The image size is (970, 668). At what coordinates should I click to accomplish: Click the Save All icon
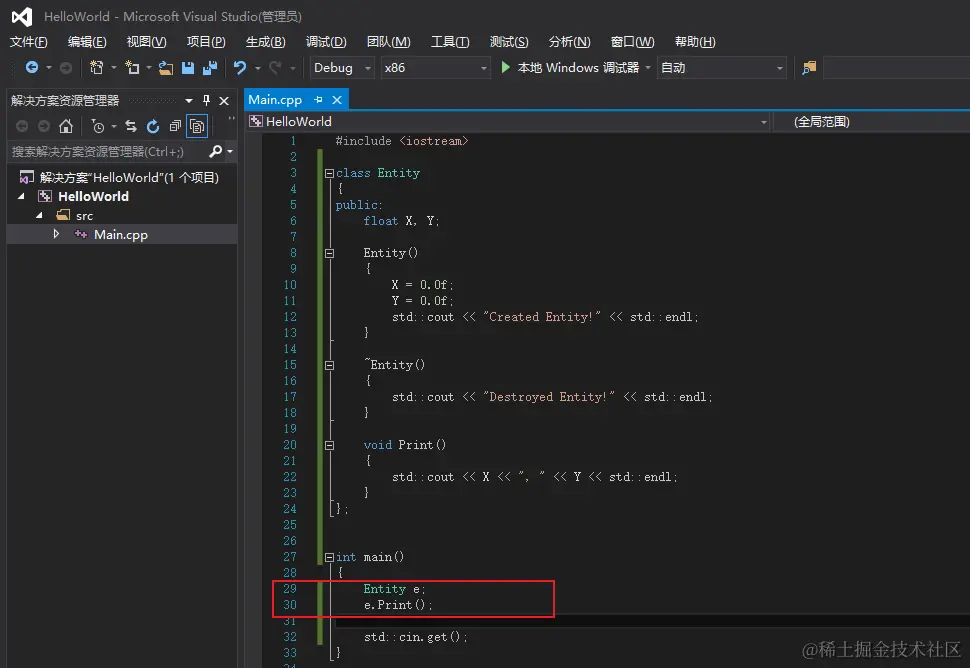tap(210, 67)
